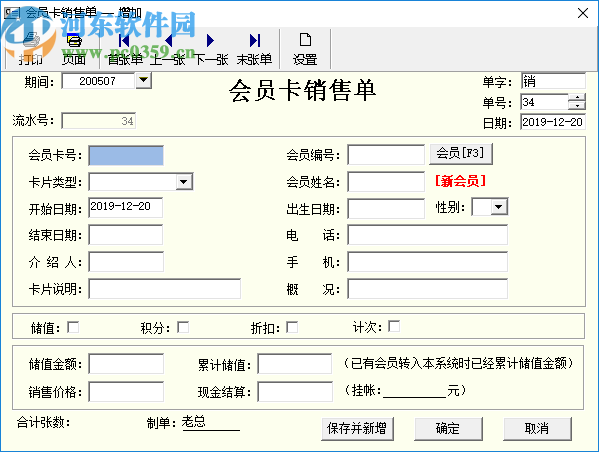Open the Page setup (页面) icon
The width and height of the screenshot is (599, 452).
(x=74, y=49)
